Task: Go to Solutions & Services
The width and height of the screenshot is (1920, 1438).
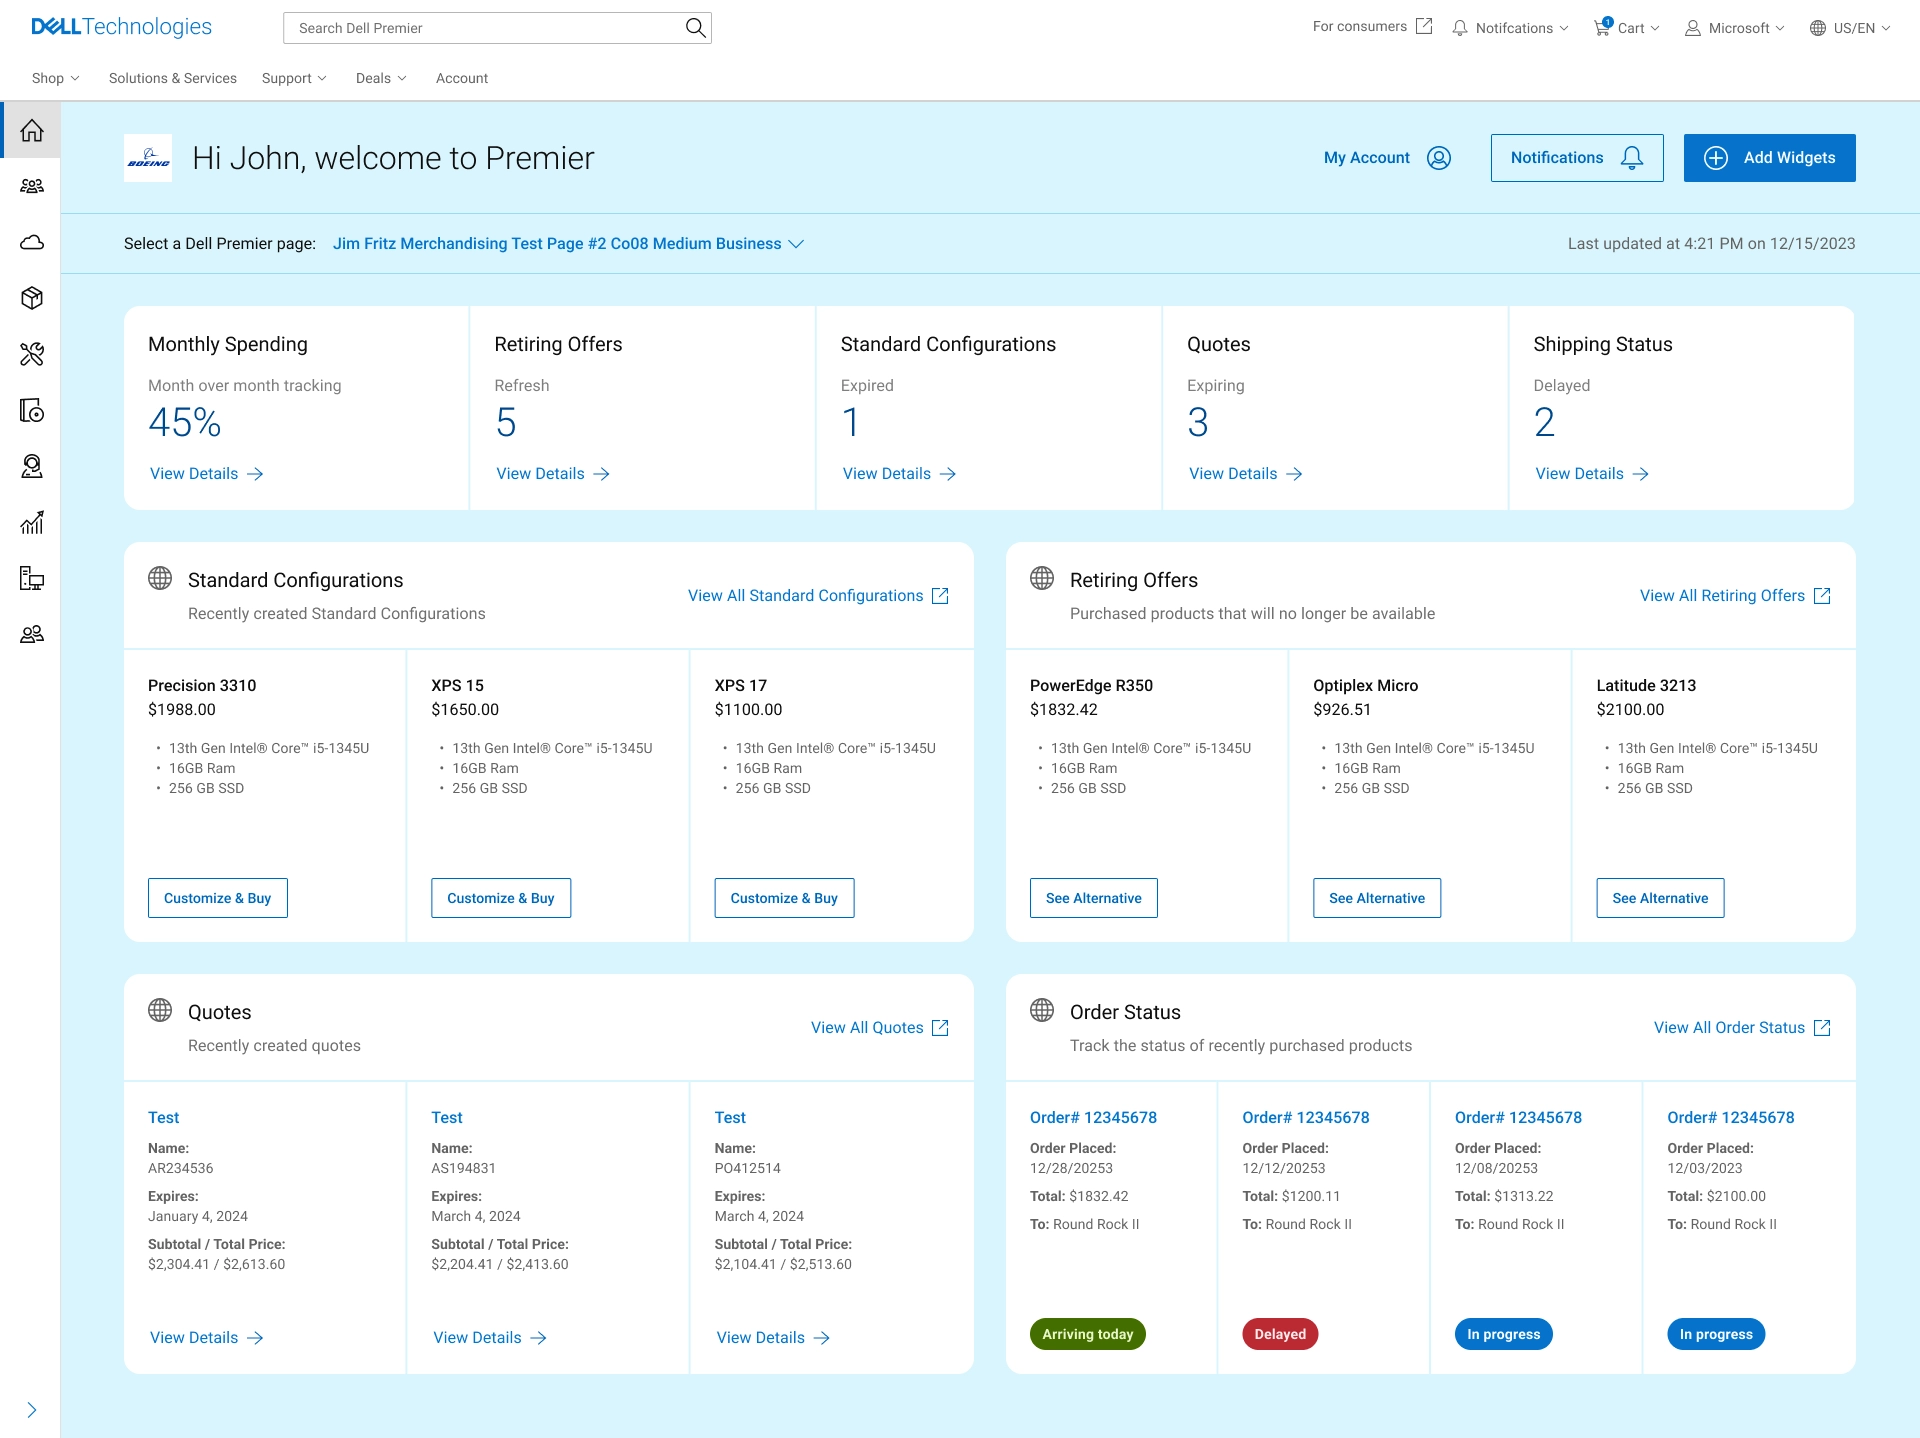Action: click(x=173, y=78)
